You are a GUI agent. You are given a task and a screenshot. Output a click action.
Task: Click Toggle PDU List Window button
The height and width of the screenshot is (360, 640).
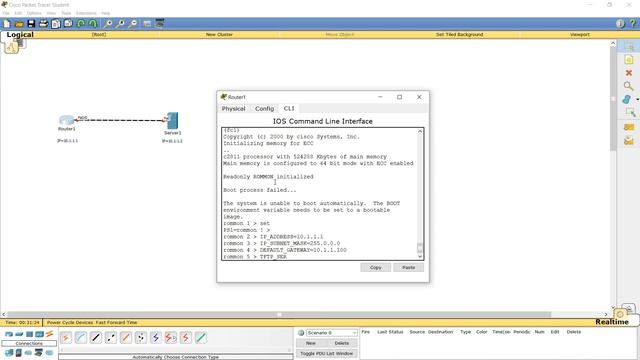click(x=327, y=353)
